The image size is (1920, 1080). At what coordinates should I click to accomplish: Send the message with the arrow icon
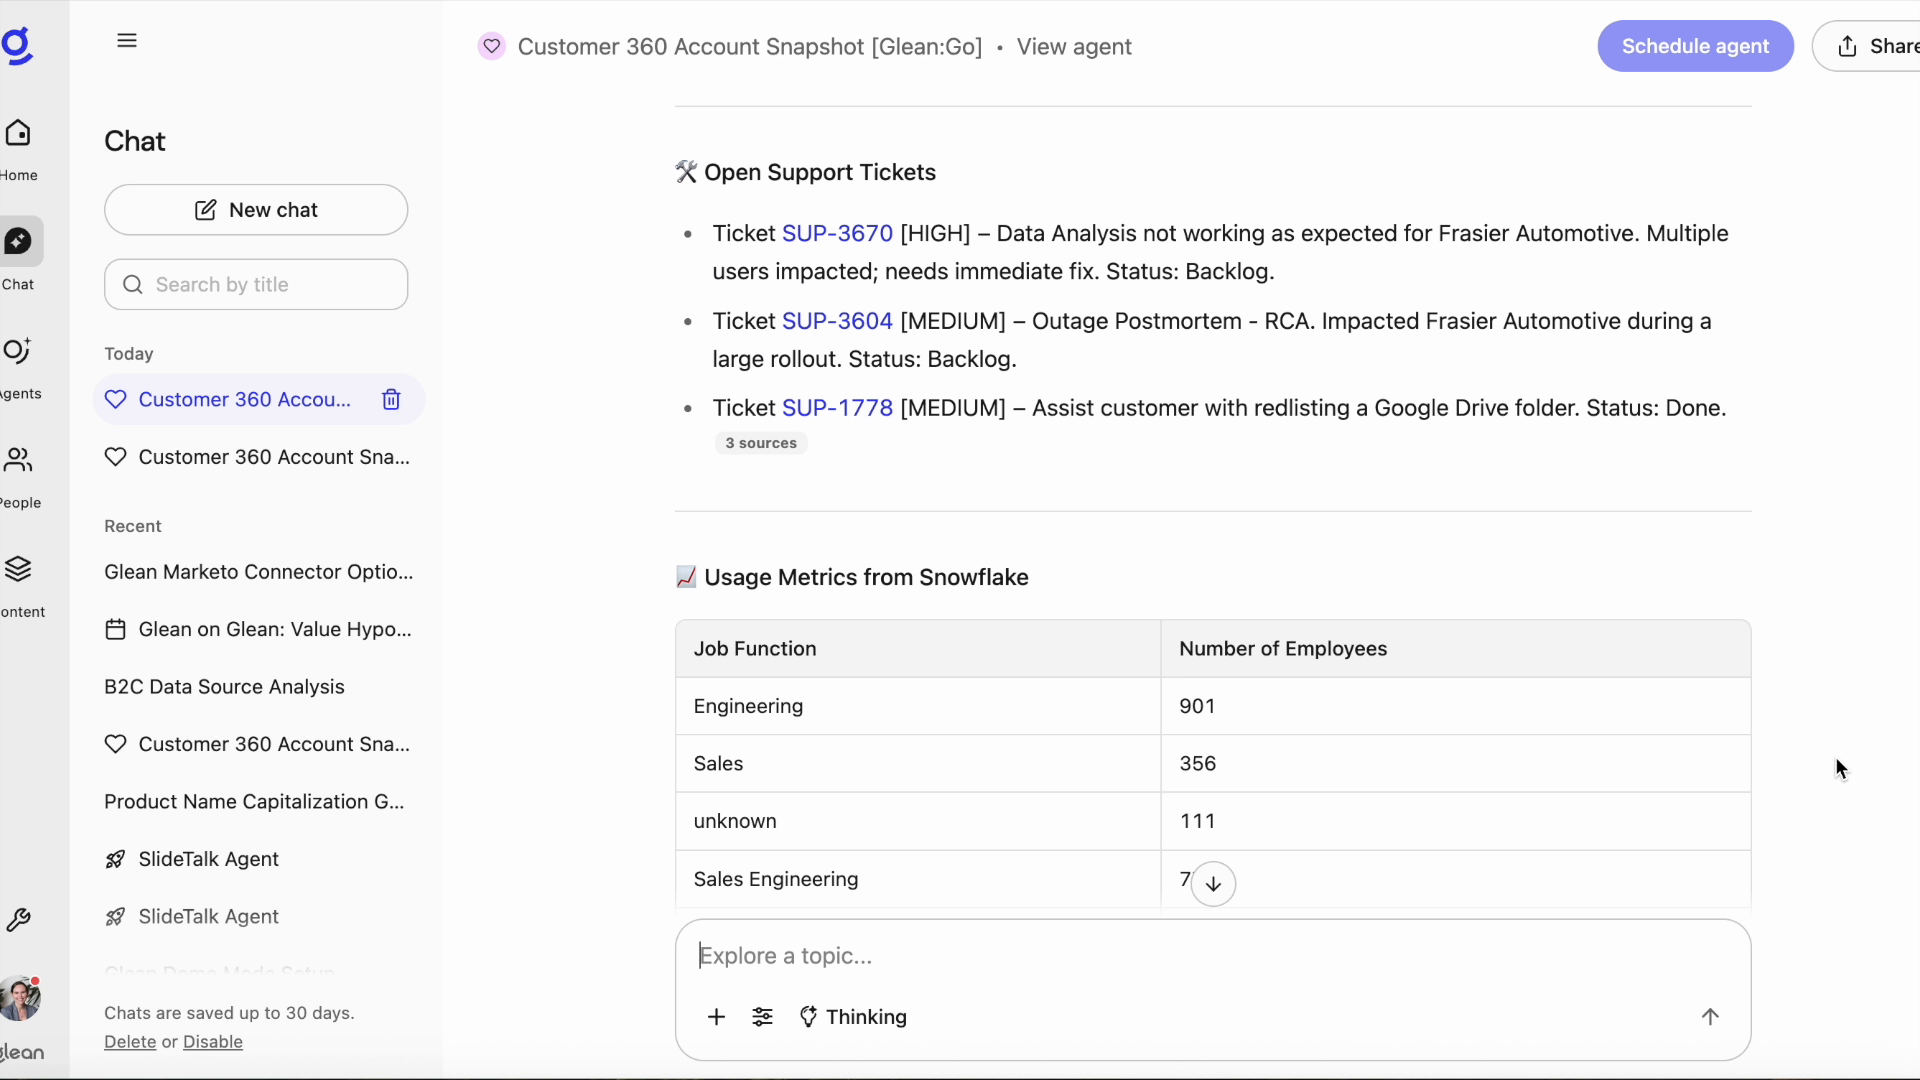1710,1016
